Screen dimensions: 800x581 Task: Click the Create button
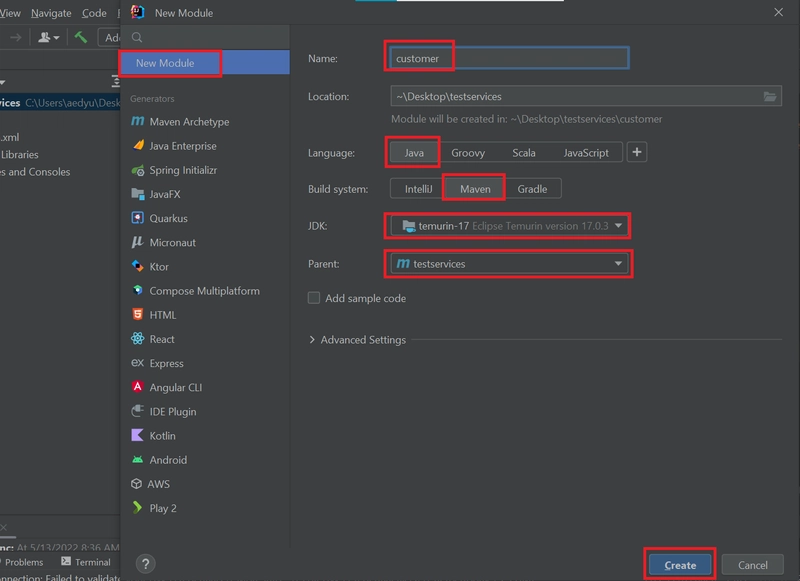(680, 565)
